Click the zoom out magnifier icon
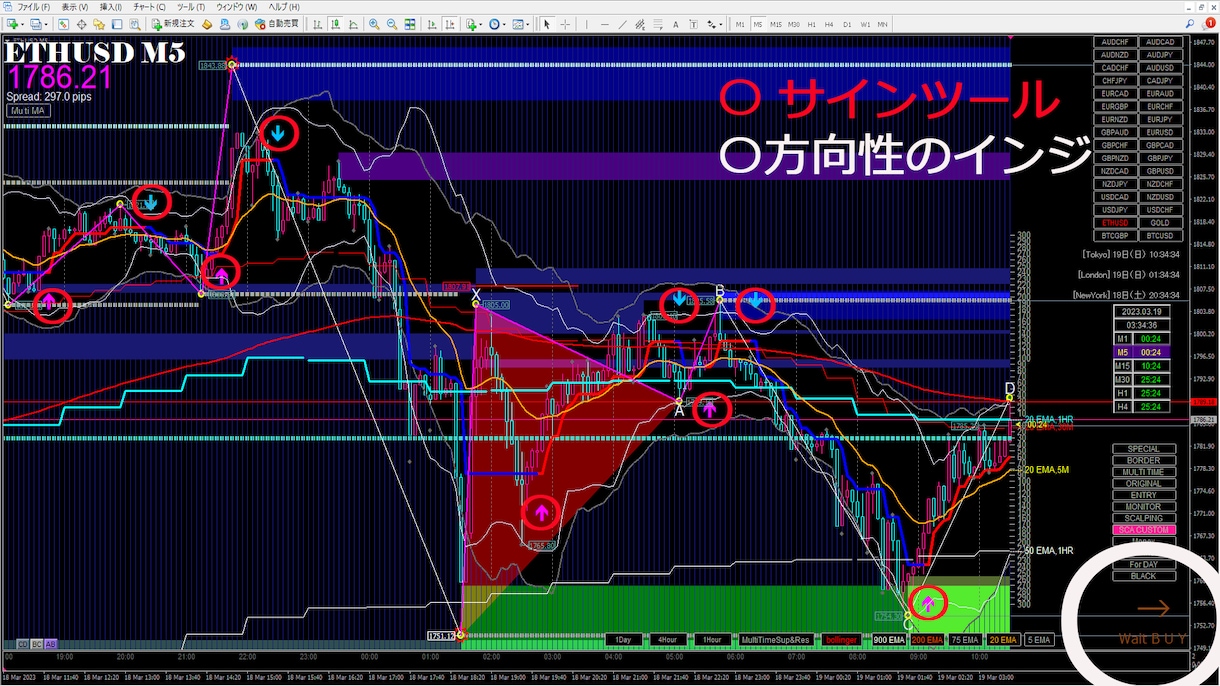 coord(391,23)
